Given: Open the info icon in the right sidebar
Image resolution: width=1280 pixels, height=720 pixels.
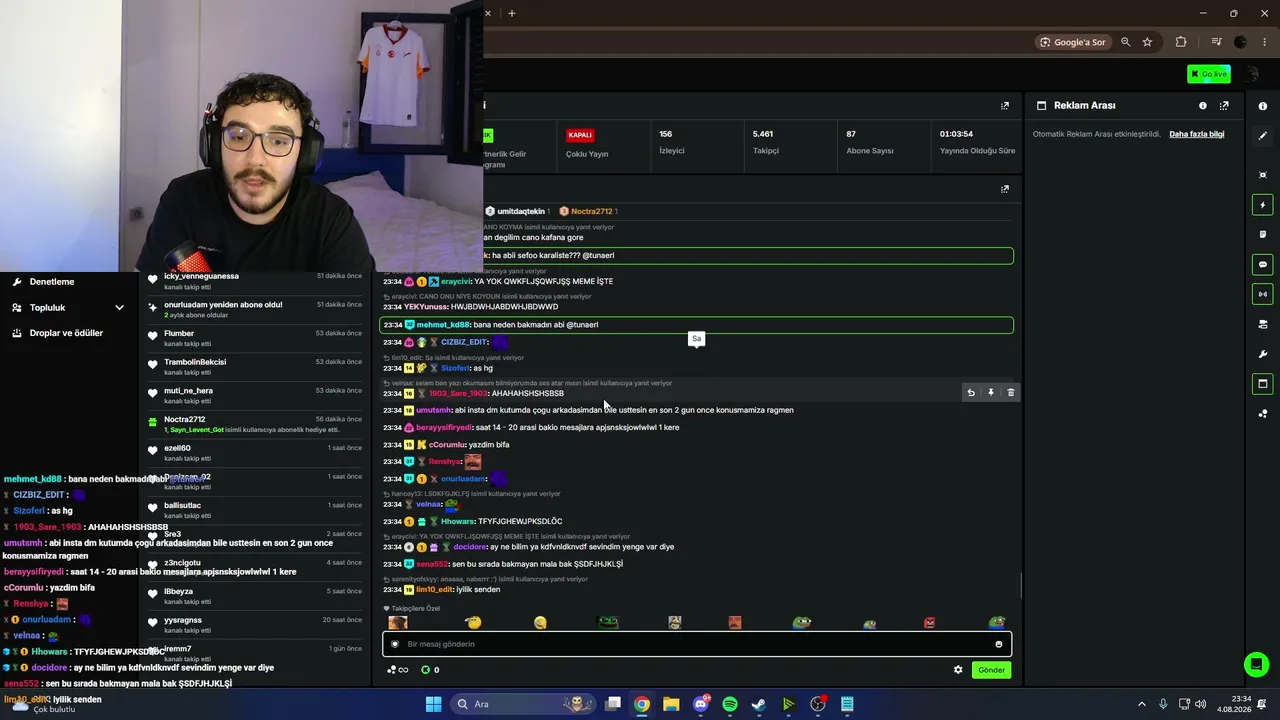Looking at the screenshot, I should (1262, 106).
